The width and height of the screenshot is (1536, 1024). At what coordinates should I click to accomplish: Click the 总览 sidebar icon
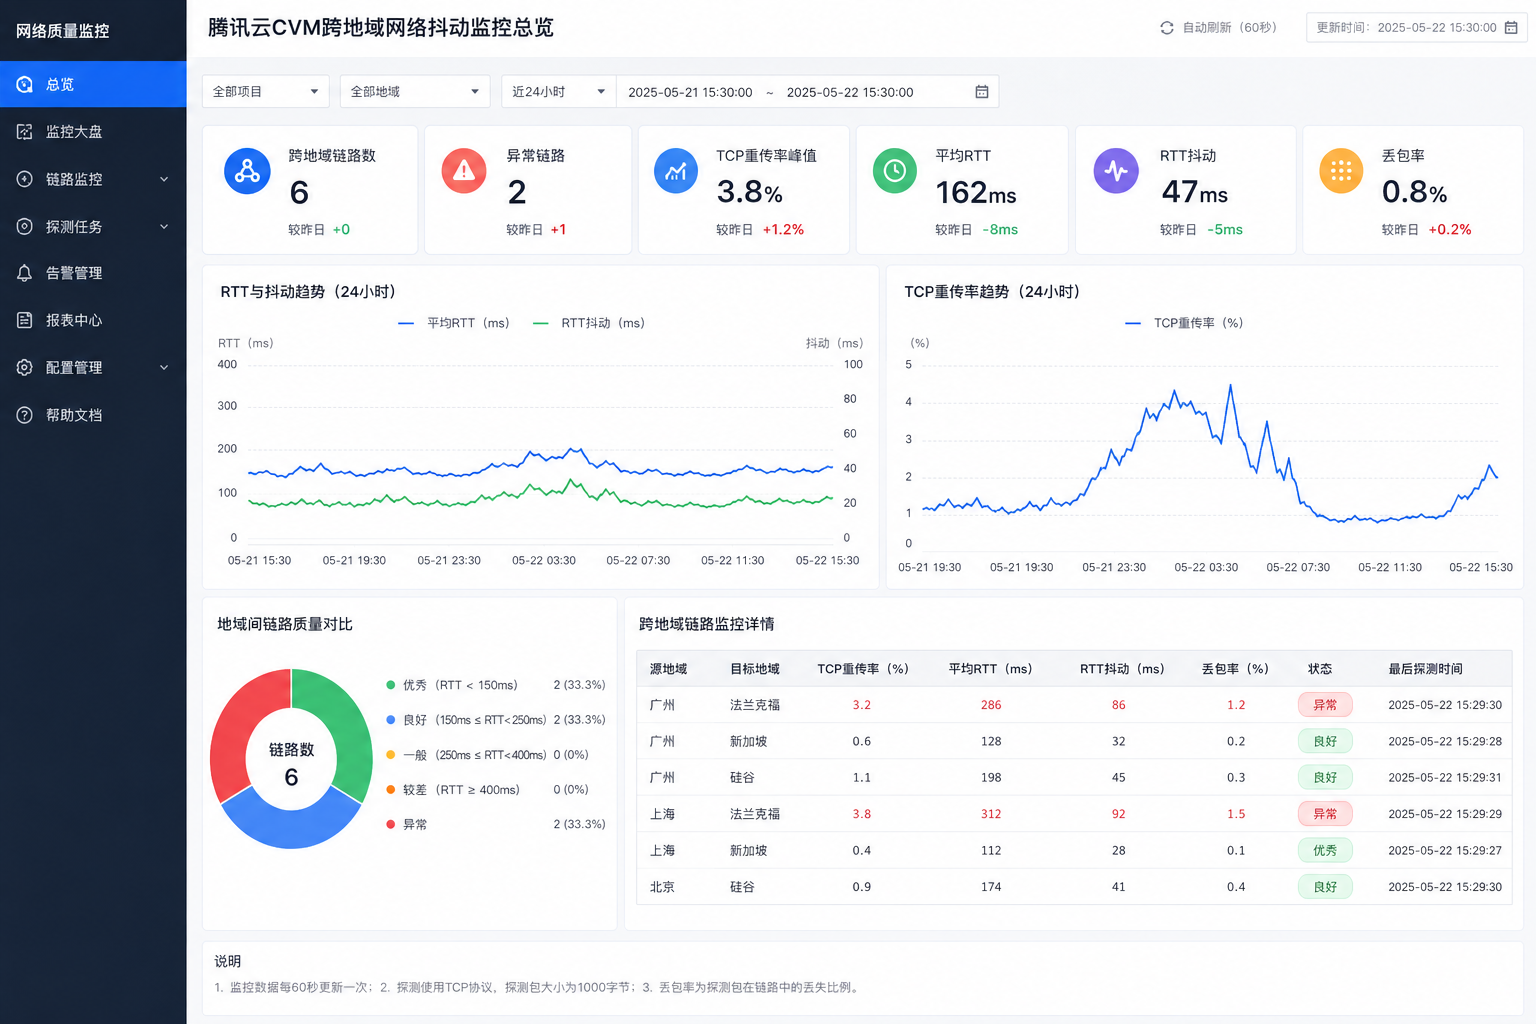point(25,85)
